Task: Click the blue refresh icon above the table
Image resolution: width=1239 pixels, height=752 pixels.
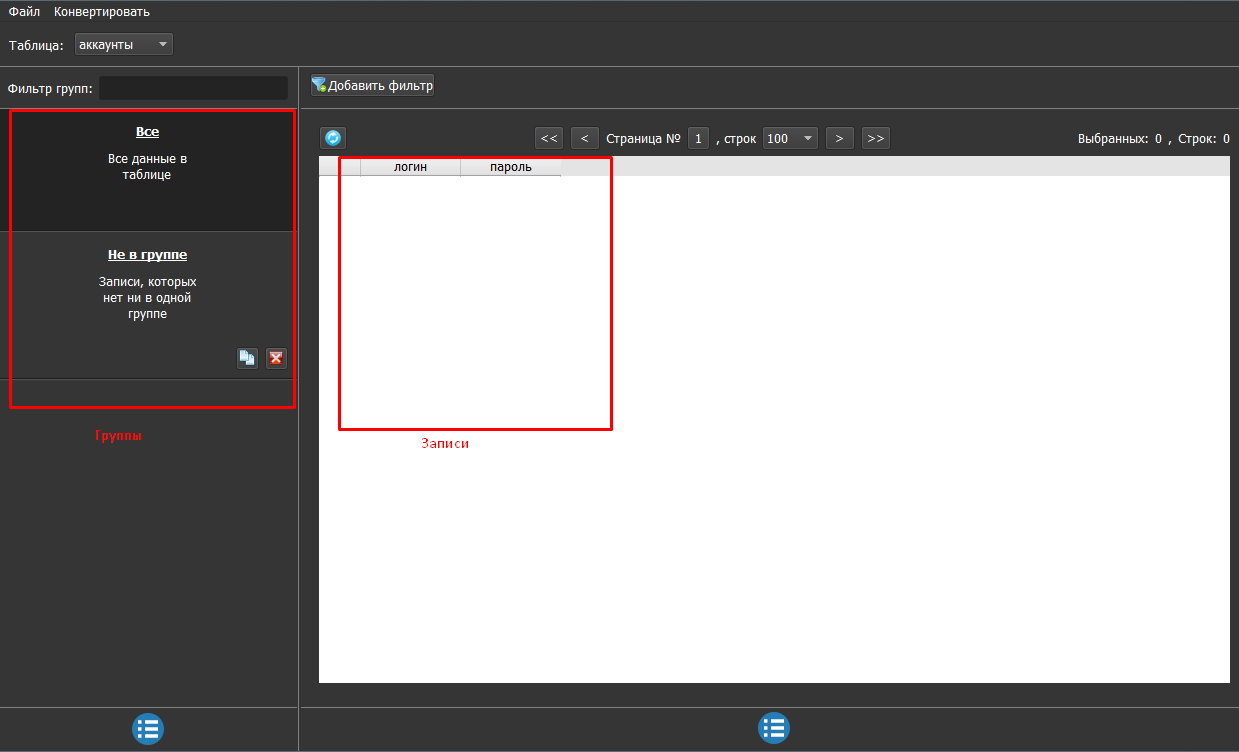Action: (333, 138)
